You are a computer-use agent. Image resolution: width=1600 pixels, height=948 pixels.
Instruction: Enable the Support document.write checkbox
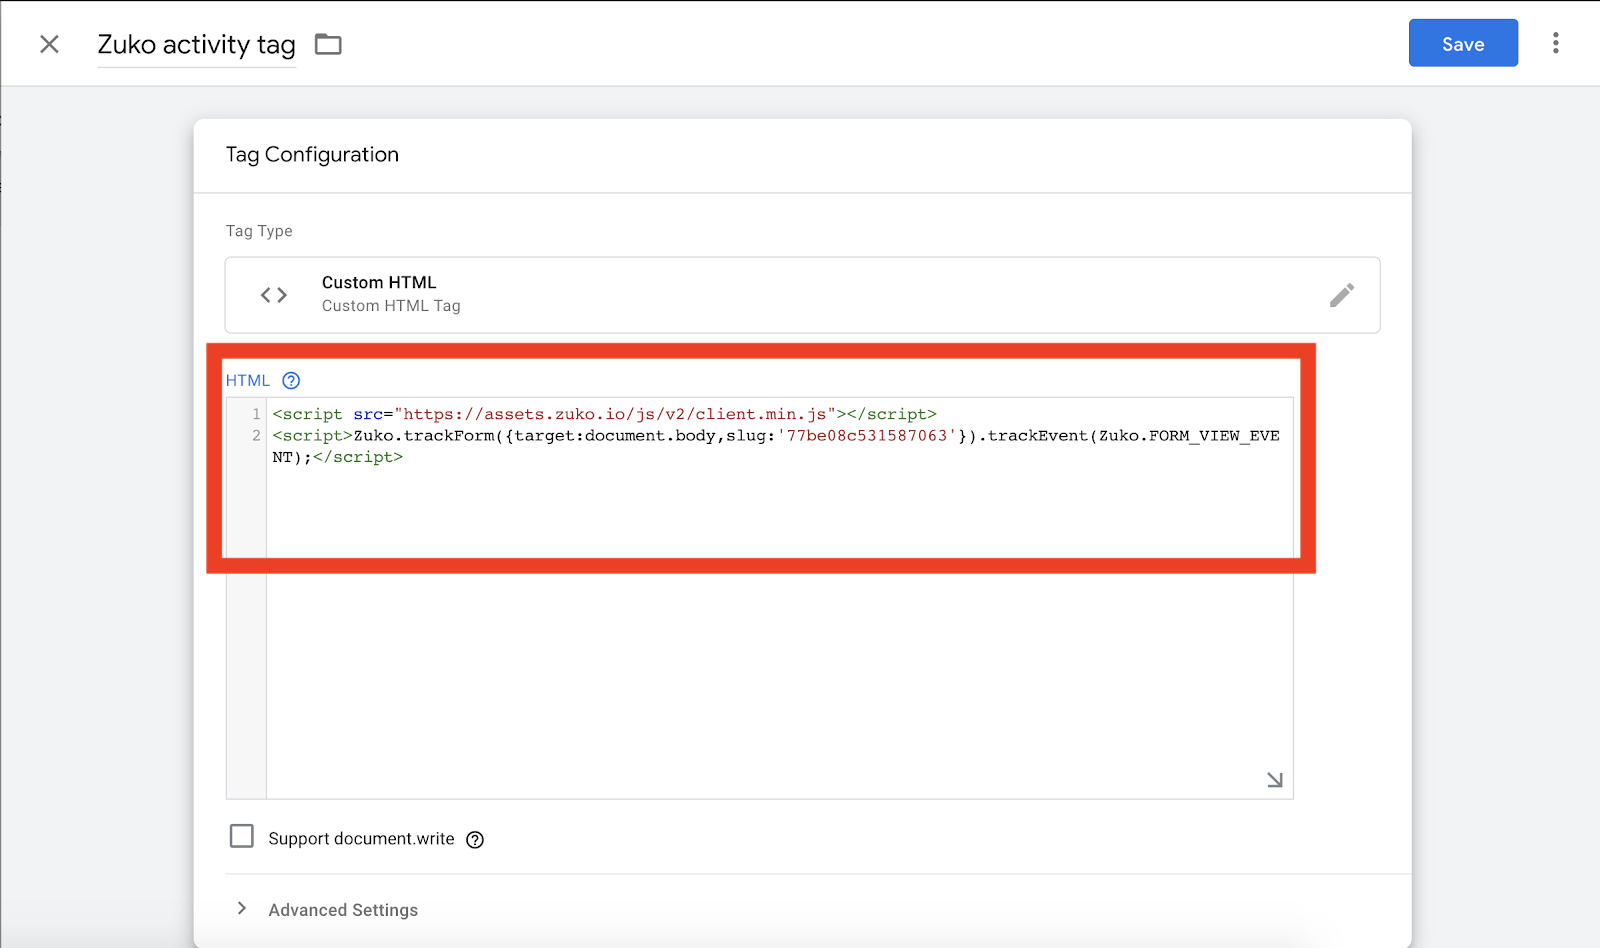[x=242, y=836]
